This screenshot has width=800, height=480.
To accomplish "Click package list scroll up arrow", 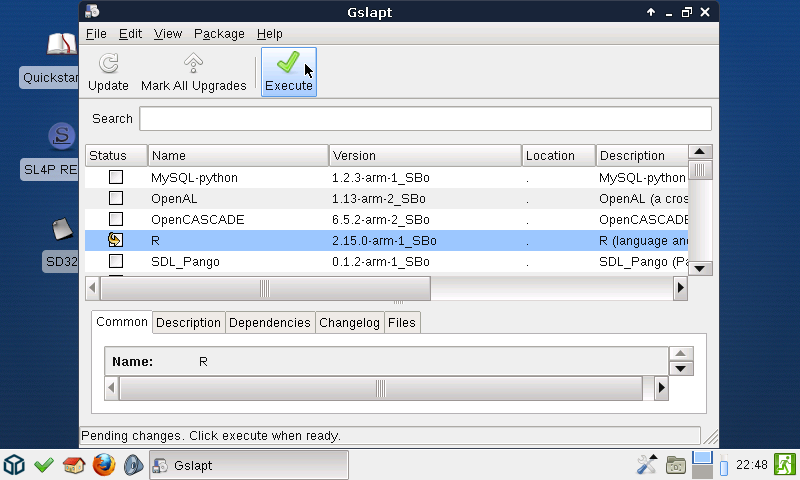I will pos(700,151).
